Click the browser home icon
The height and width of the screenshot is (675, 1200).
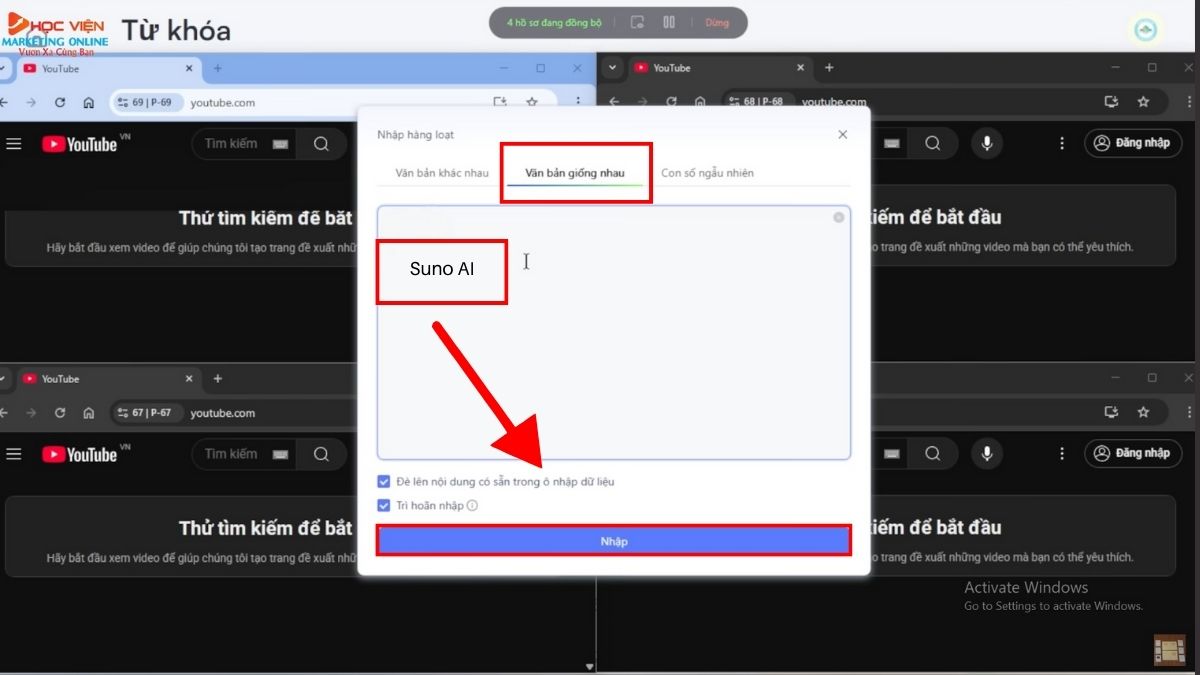[88, 101]
